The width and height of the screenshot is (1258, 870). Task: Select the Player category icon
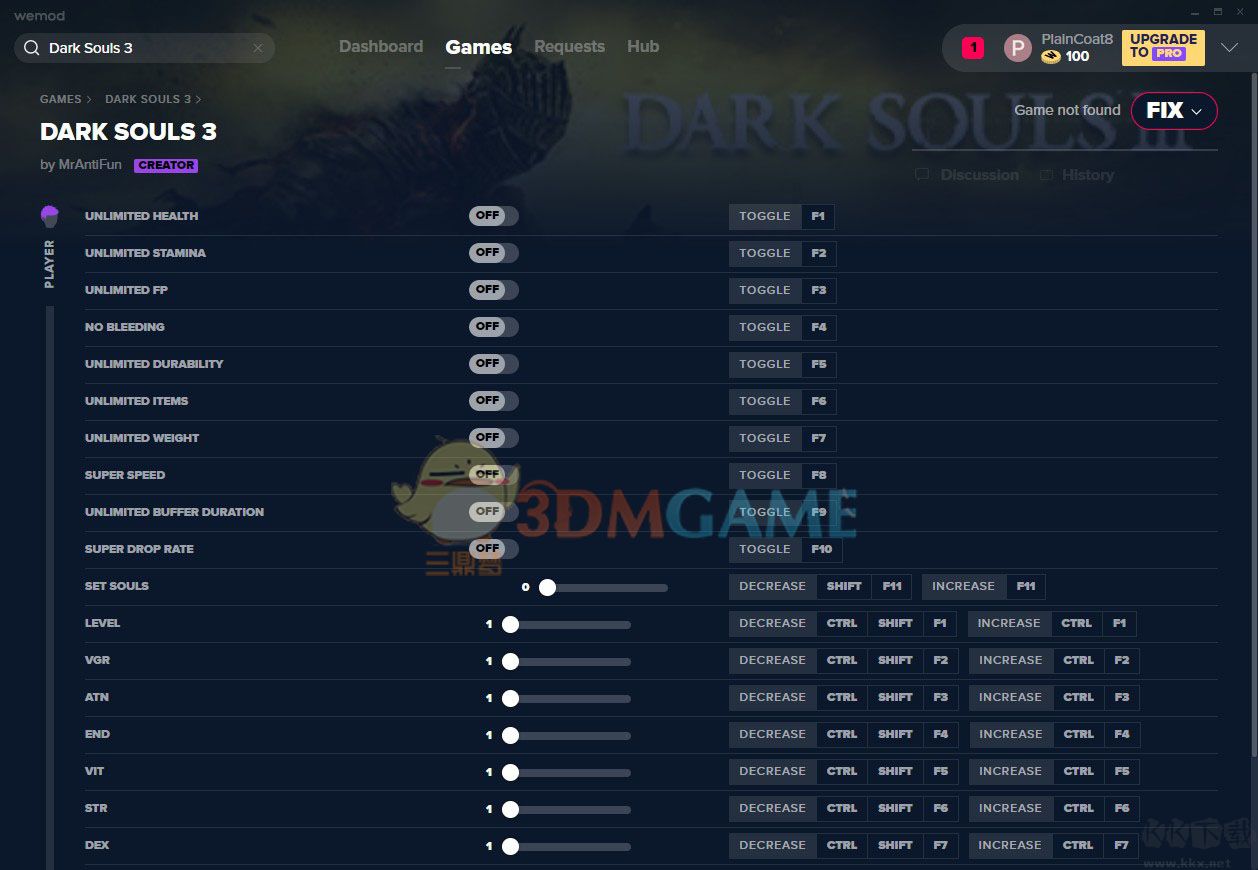(49, 216)
